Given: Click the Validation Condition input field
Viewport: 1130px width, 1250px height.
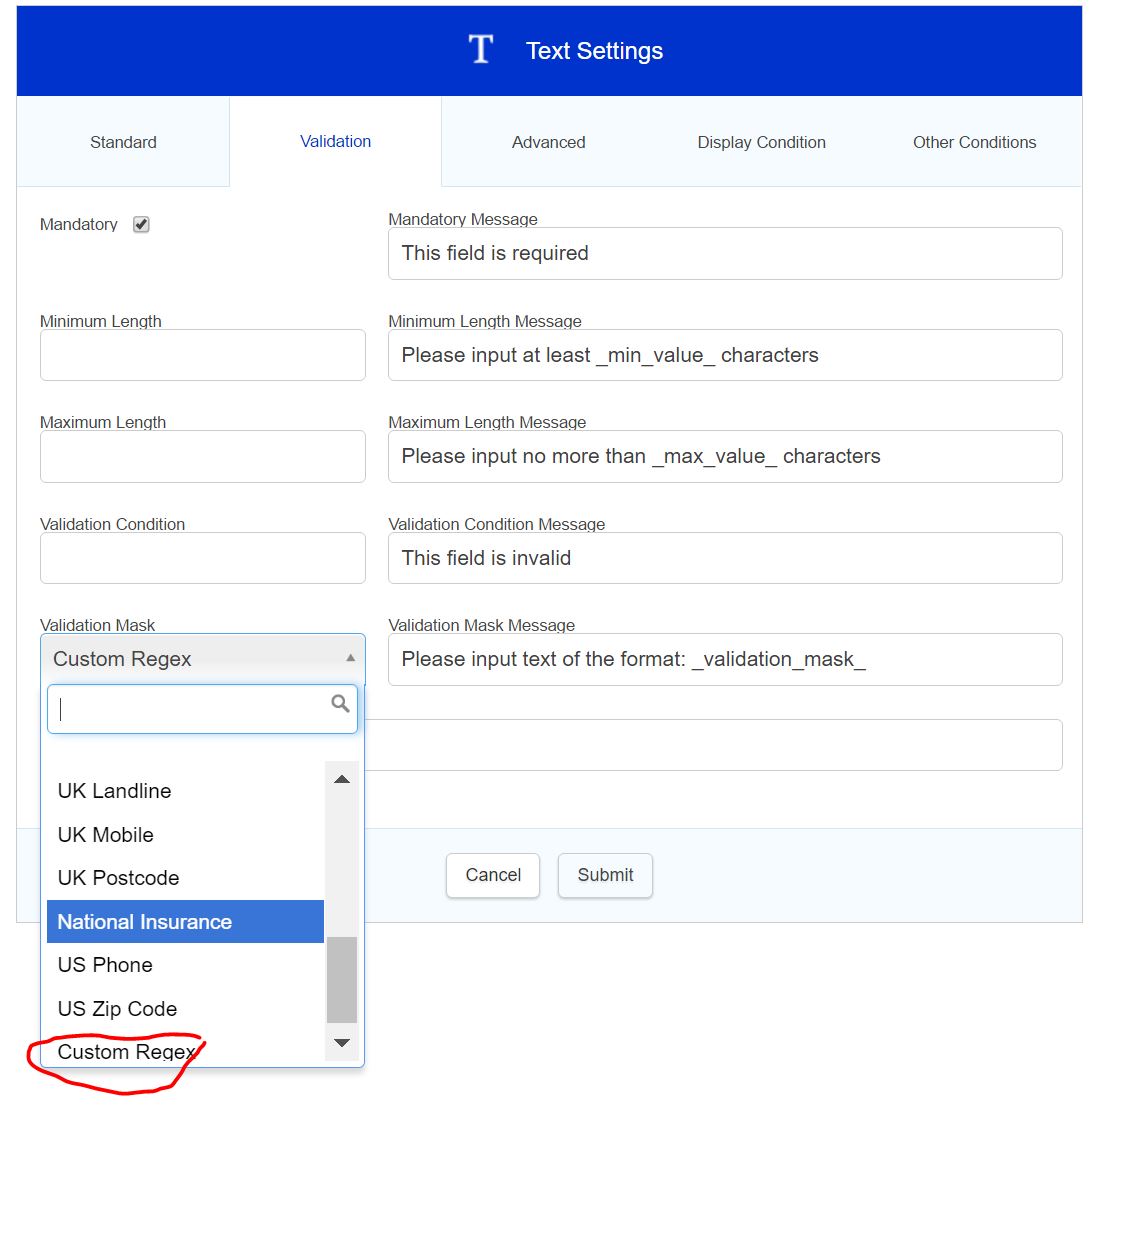Looking at the screenshot, I should coord(203,558).
